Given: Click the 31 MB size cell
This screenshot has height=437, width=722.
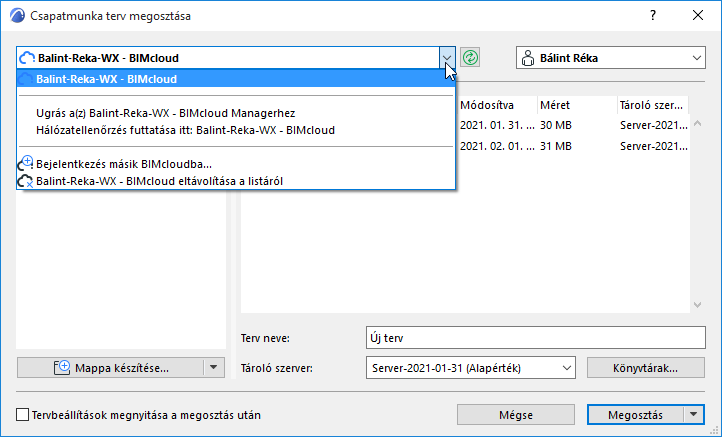Looking at the screenshot, I should tap(556, 146).
